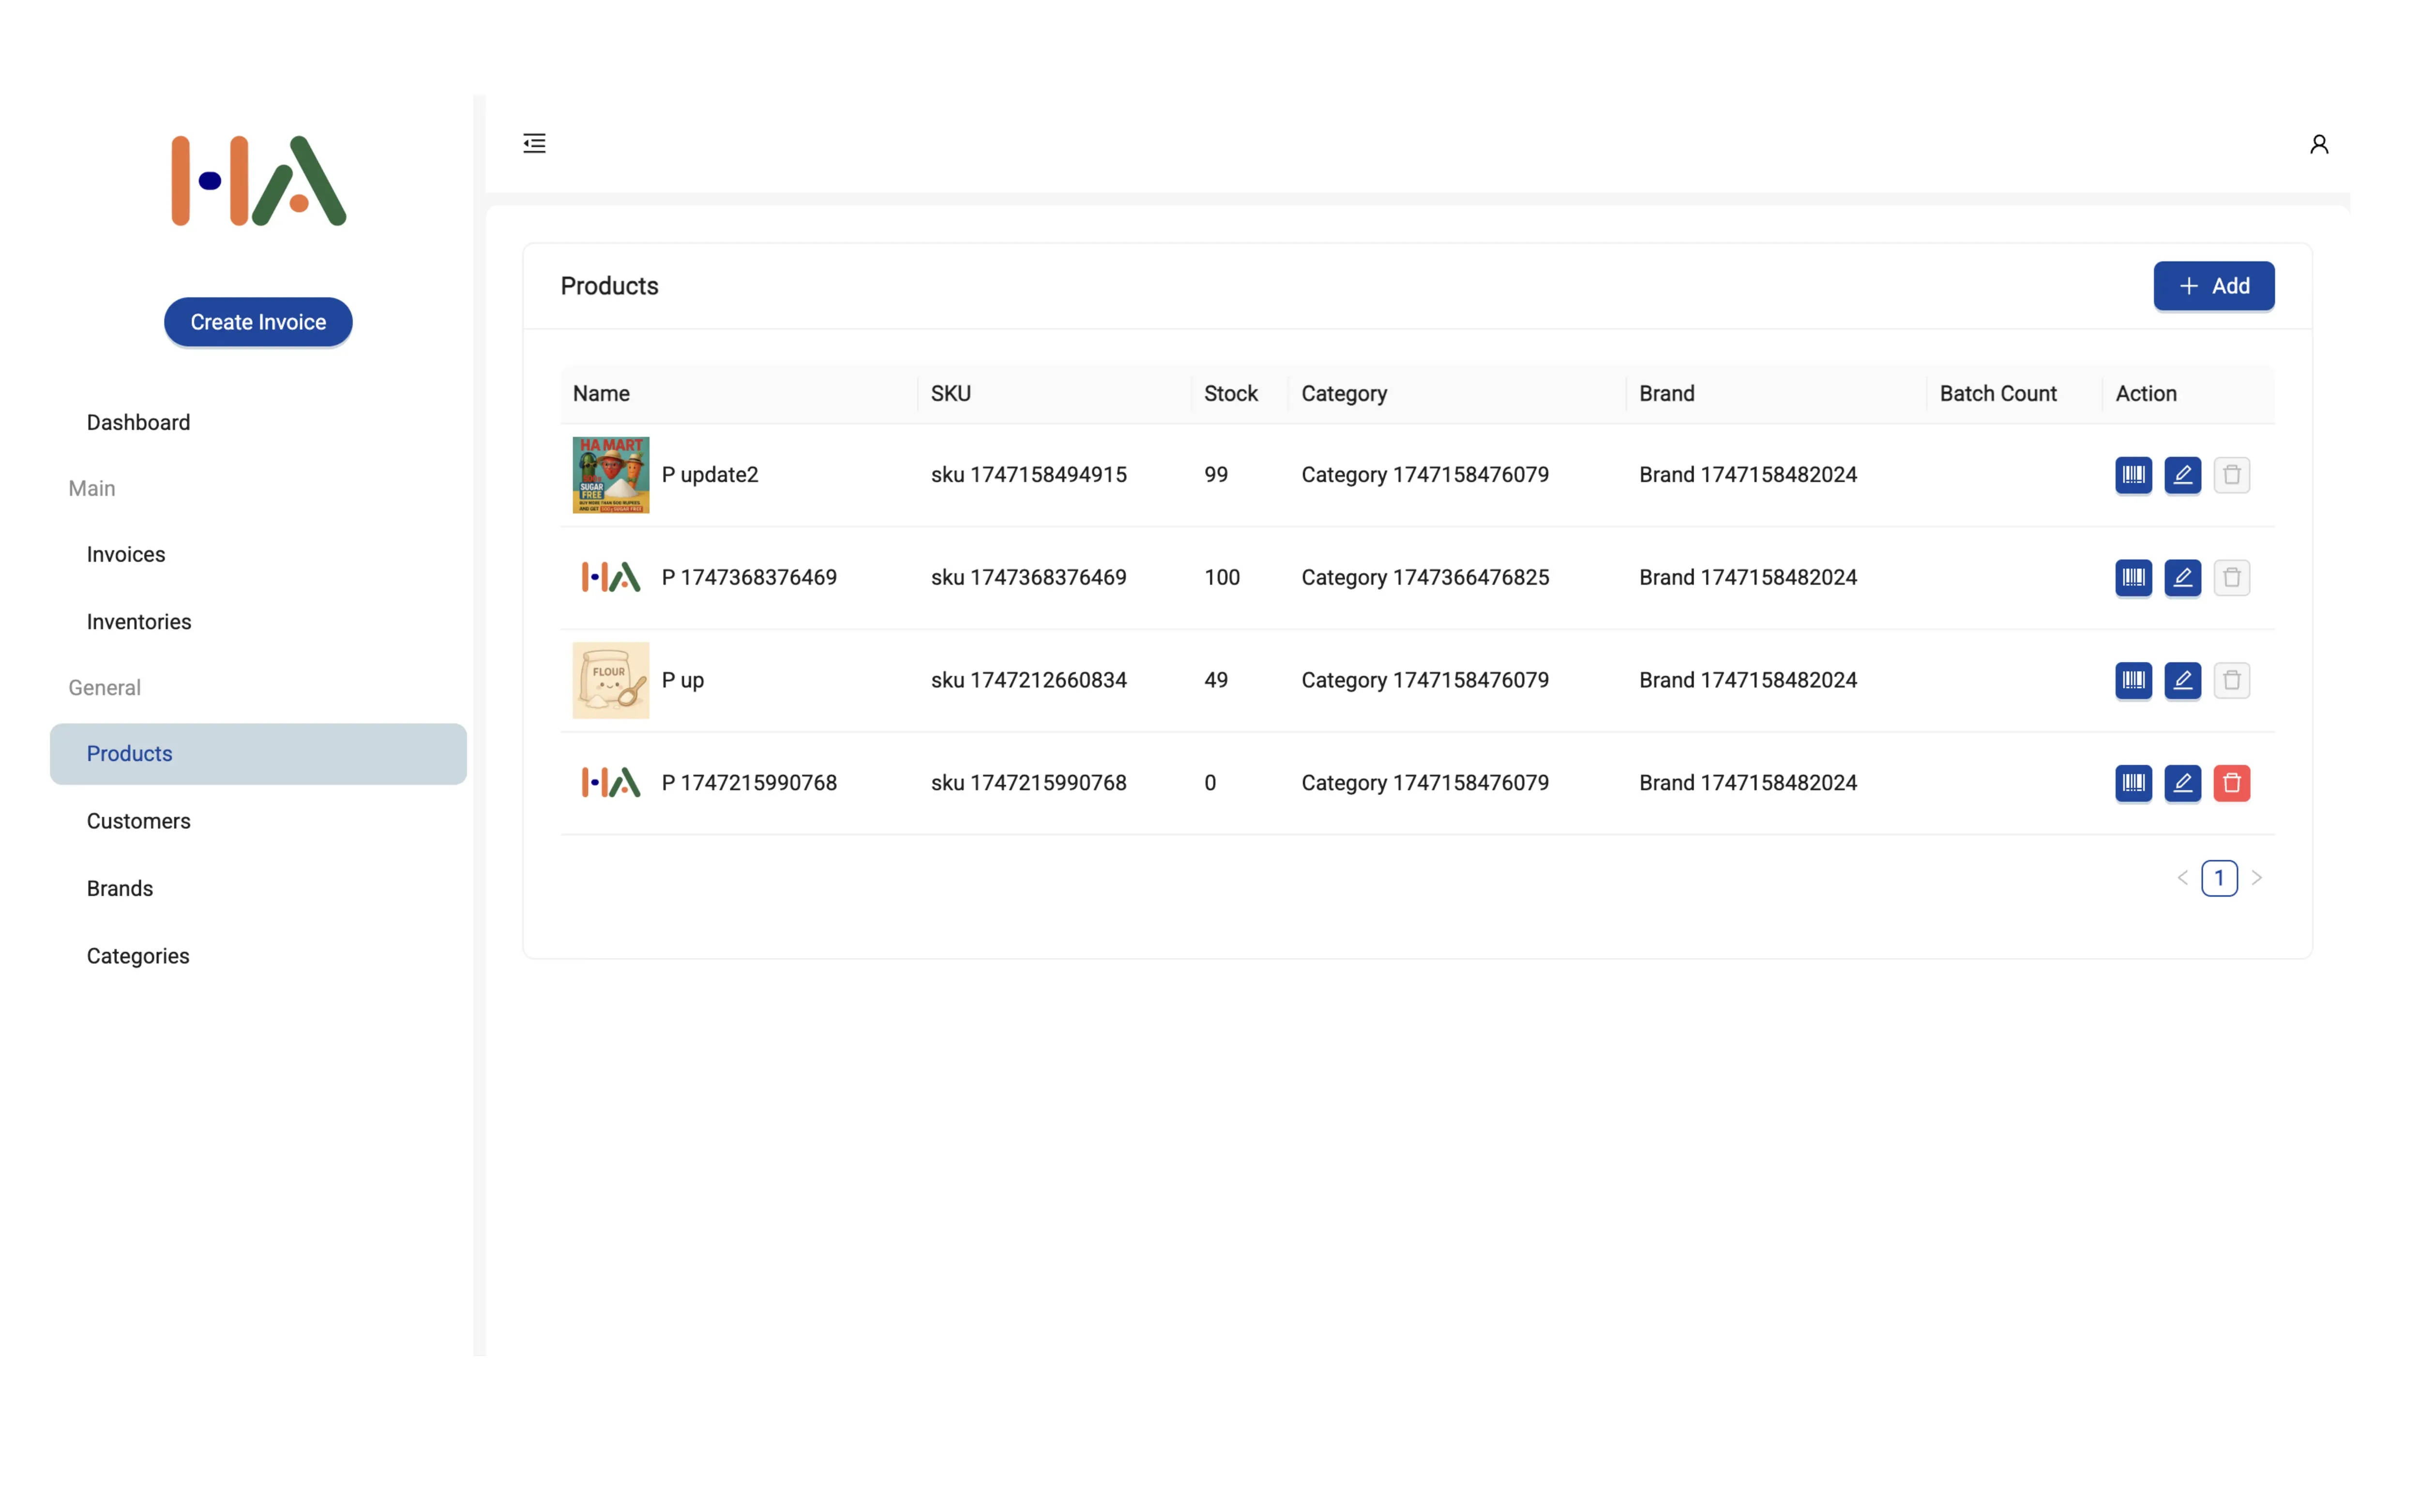Add a new product

[x=2214, y=286]
